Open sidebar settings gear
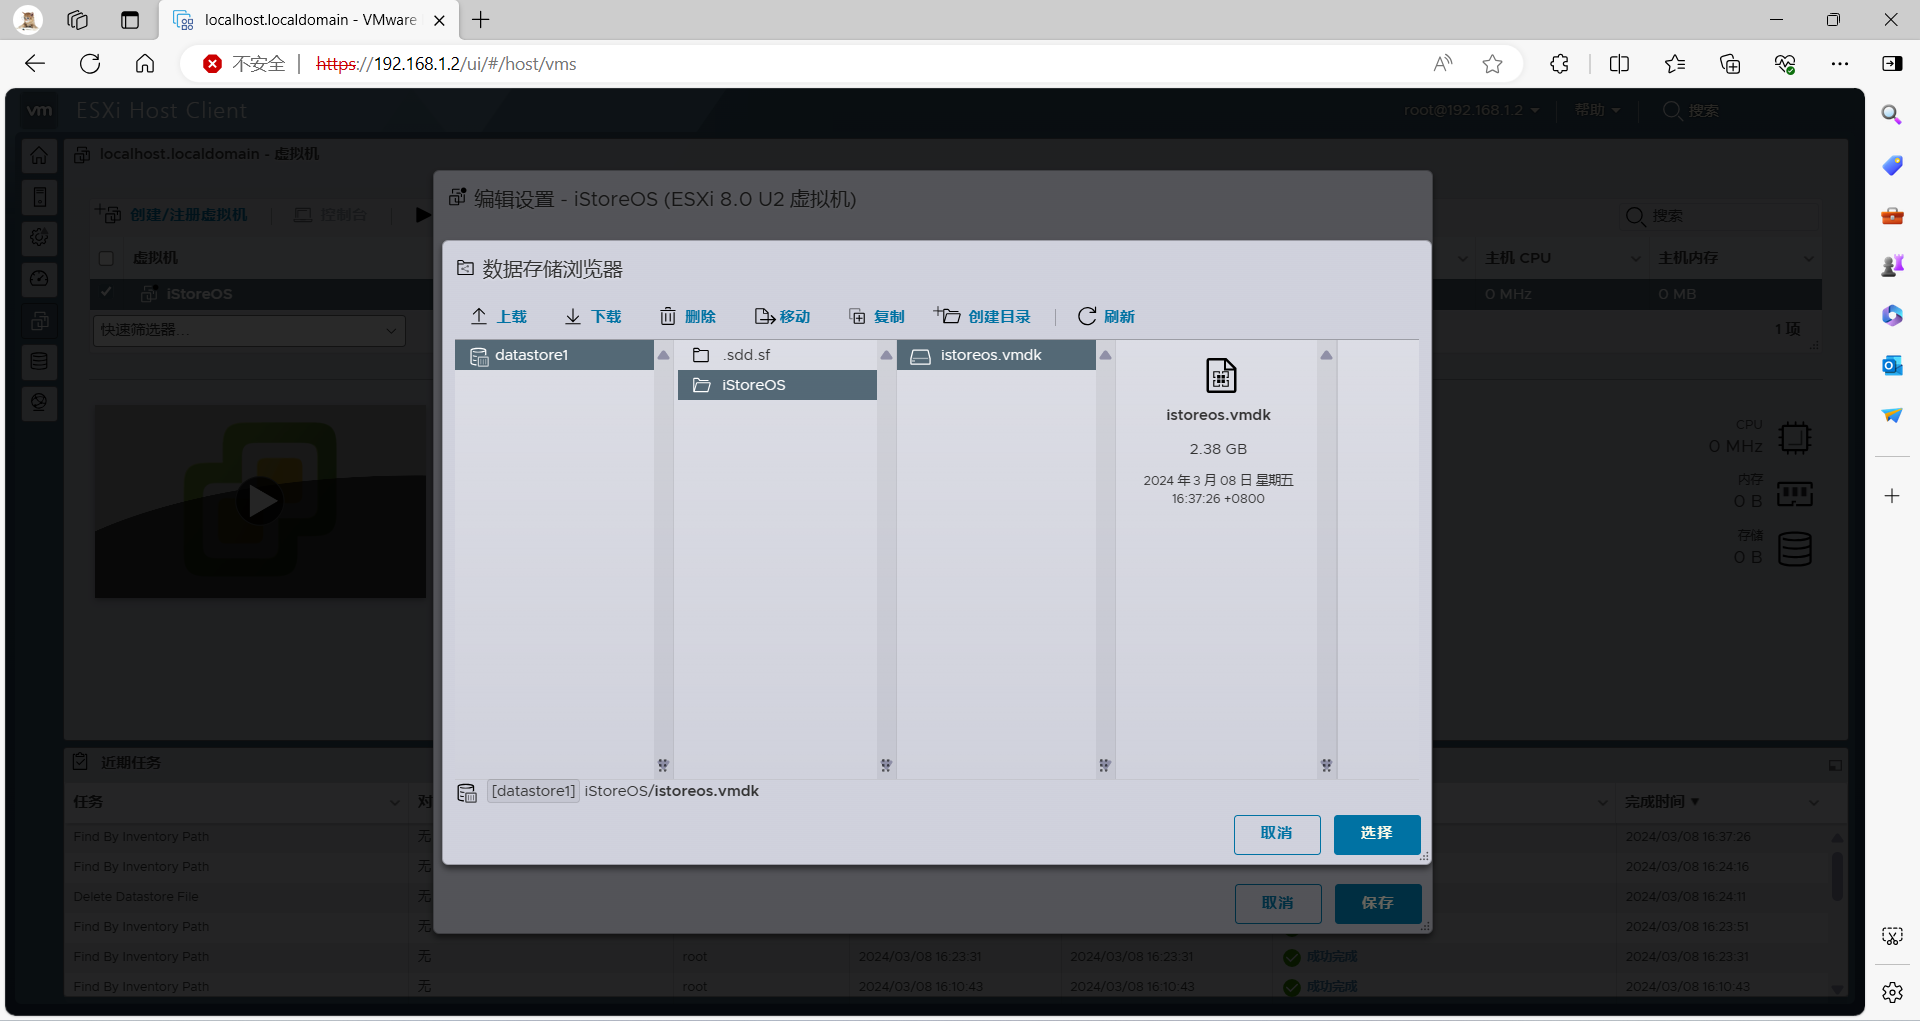 (x=1892, y=992)
